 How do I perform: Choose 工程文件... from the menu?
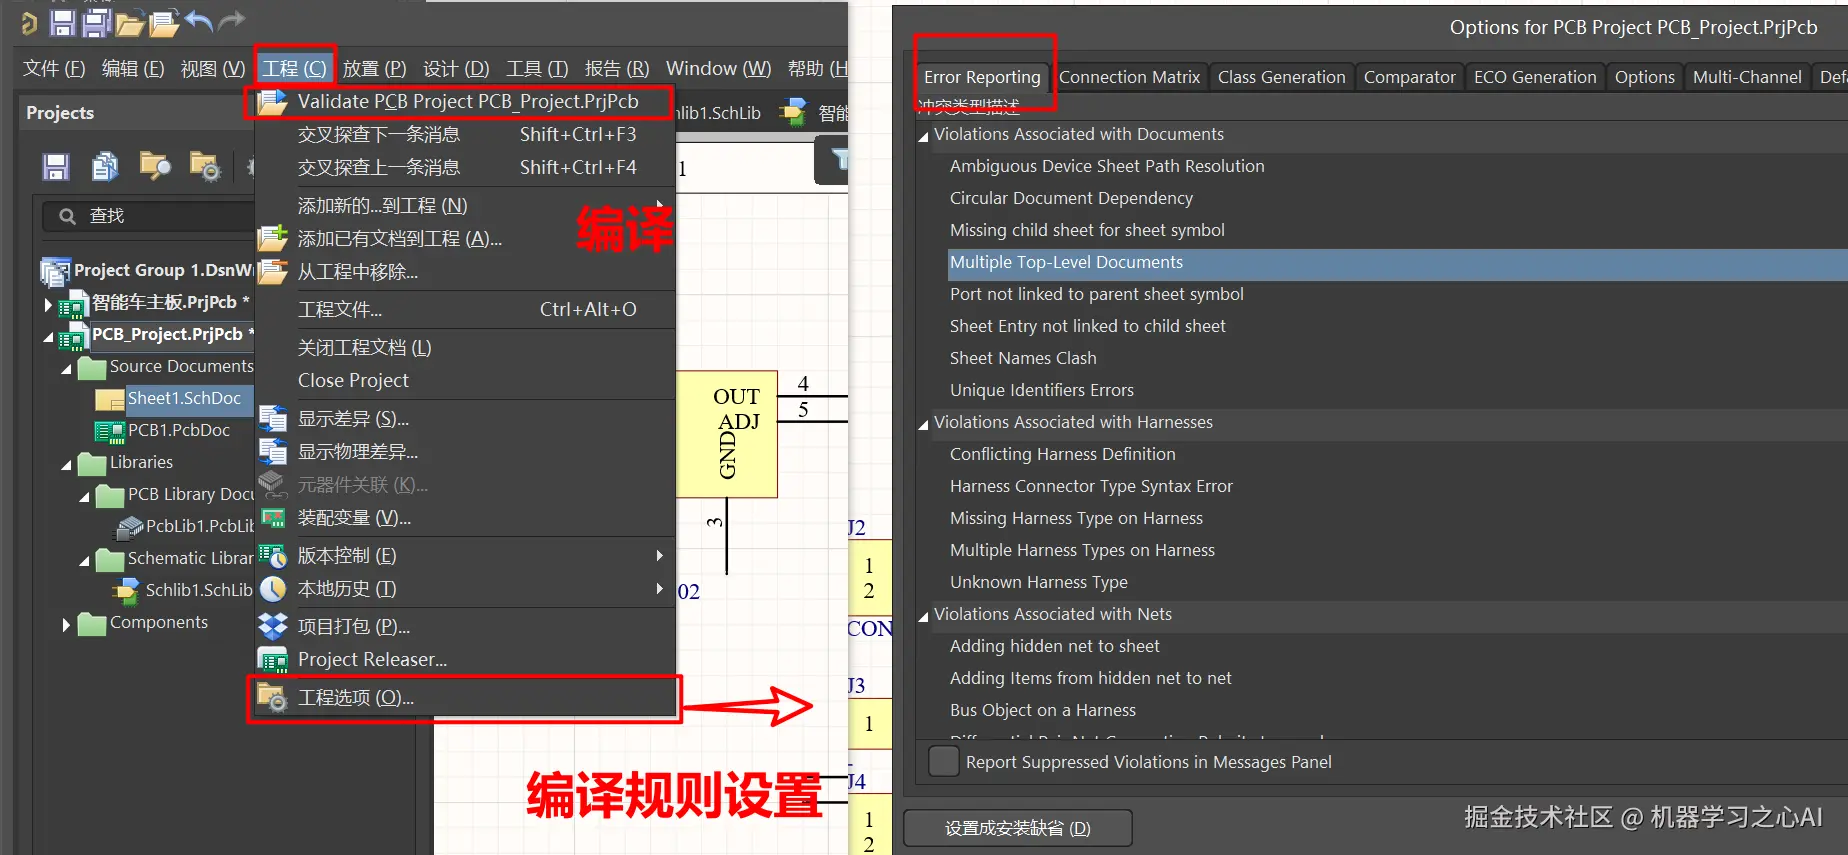coord(466,309)
